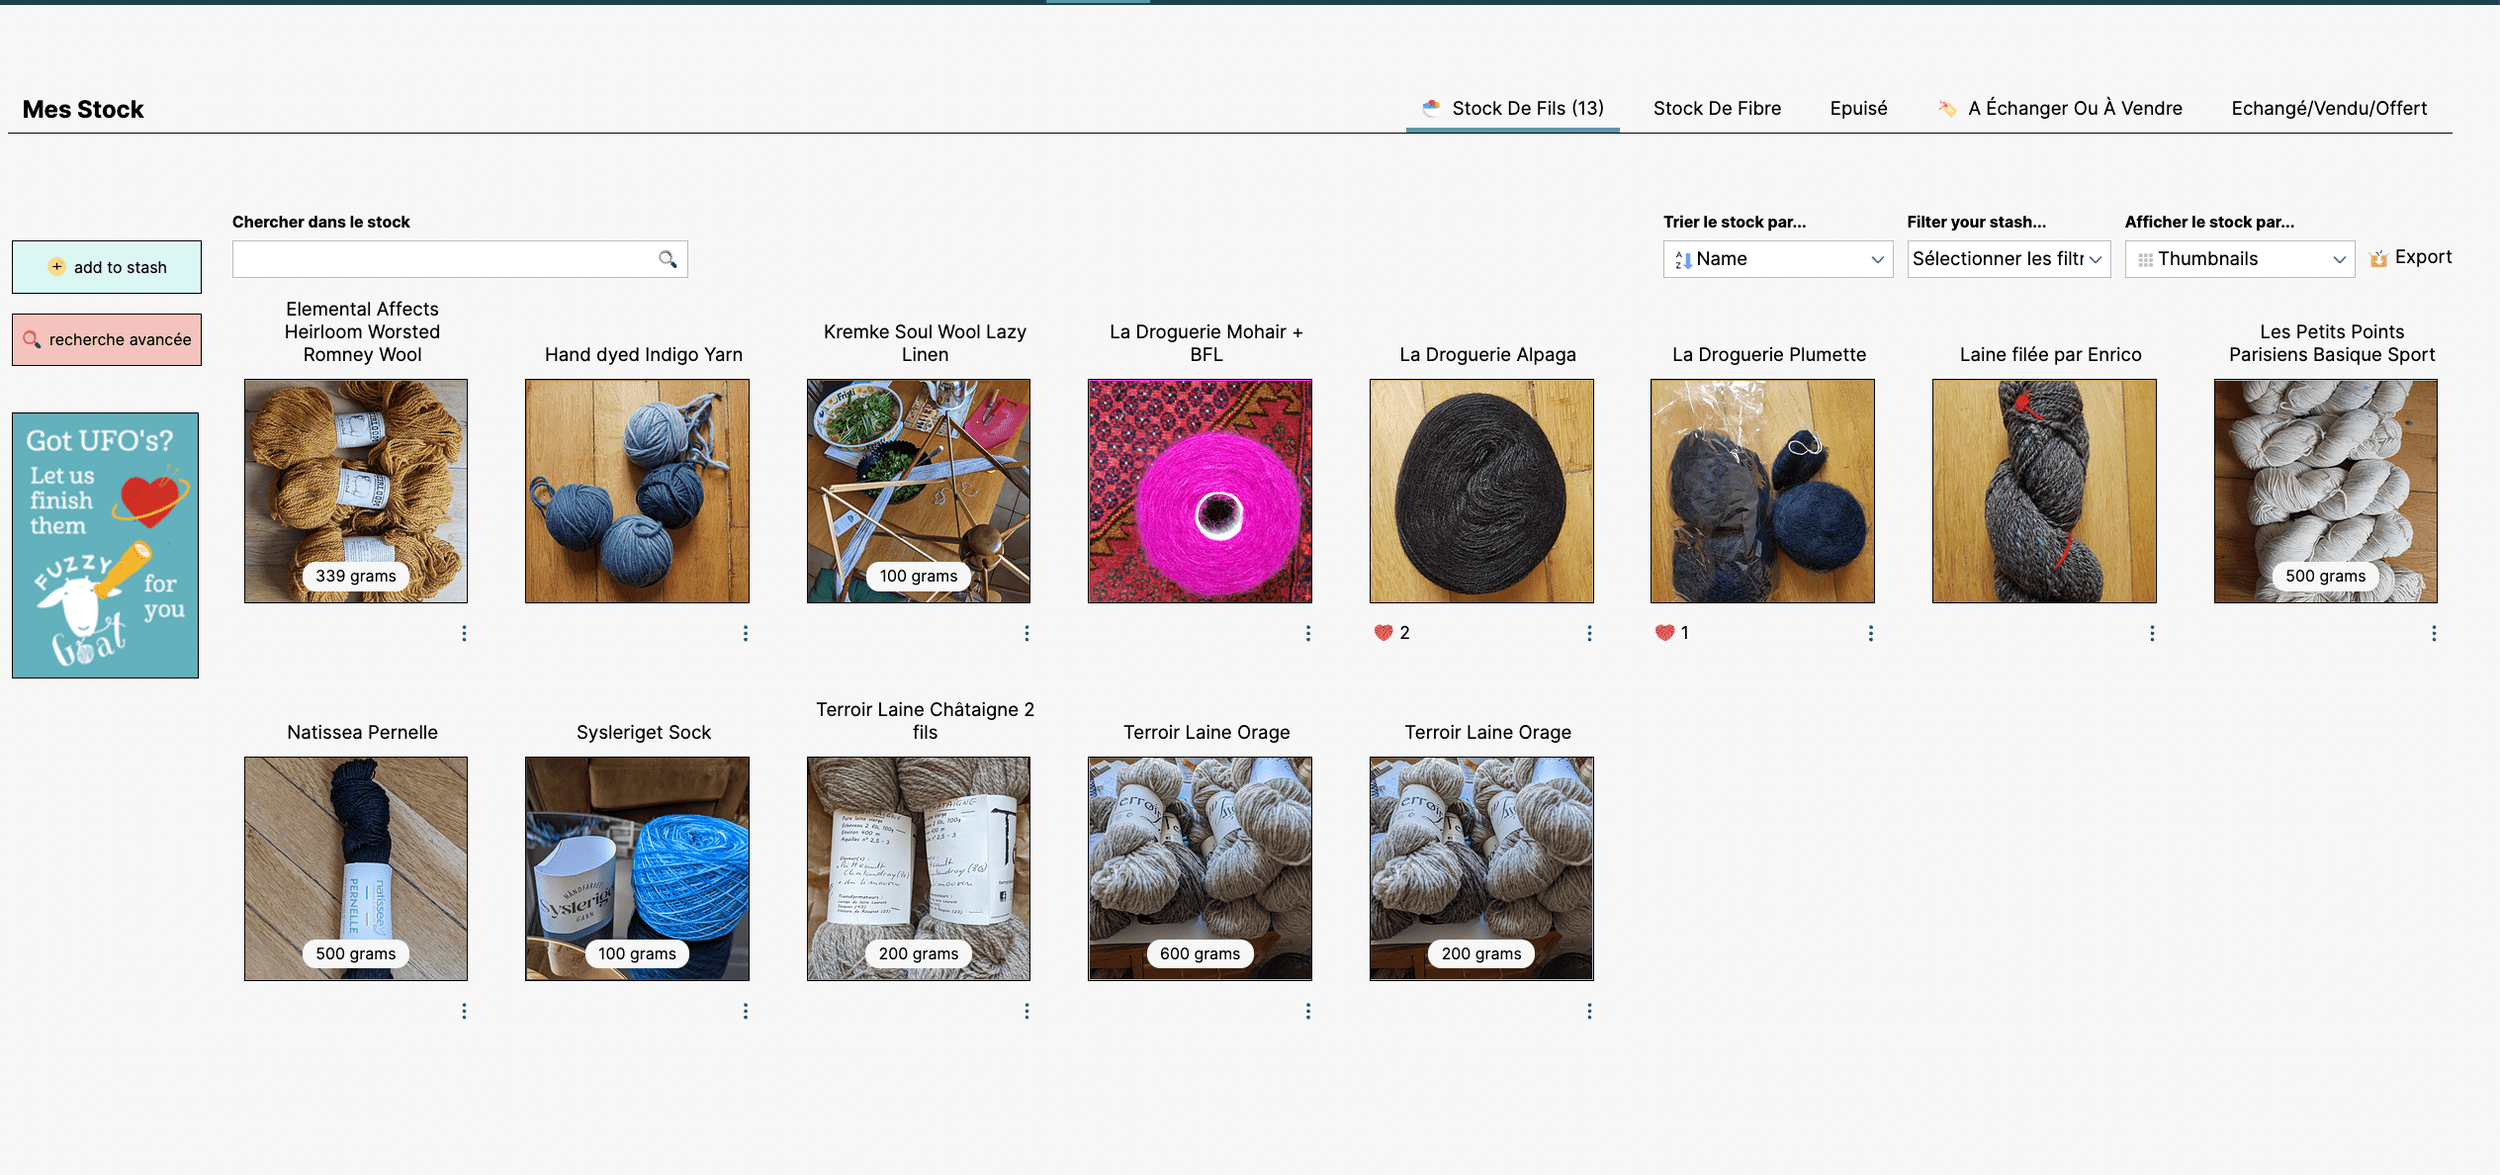Click the recherche avancée button

[107, 340]
